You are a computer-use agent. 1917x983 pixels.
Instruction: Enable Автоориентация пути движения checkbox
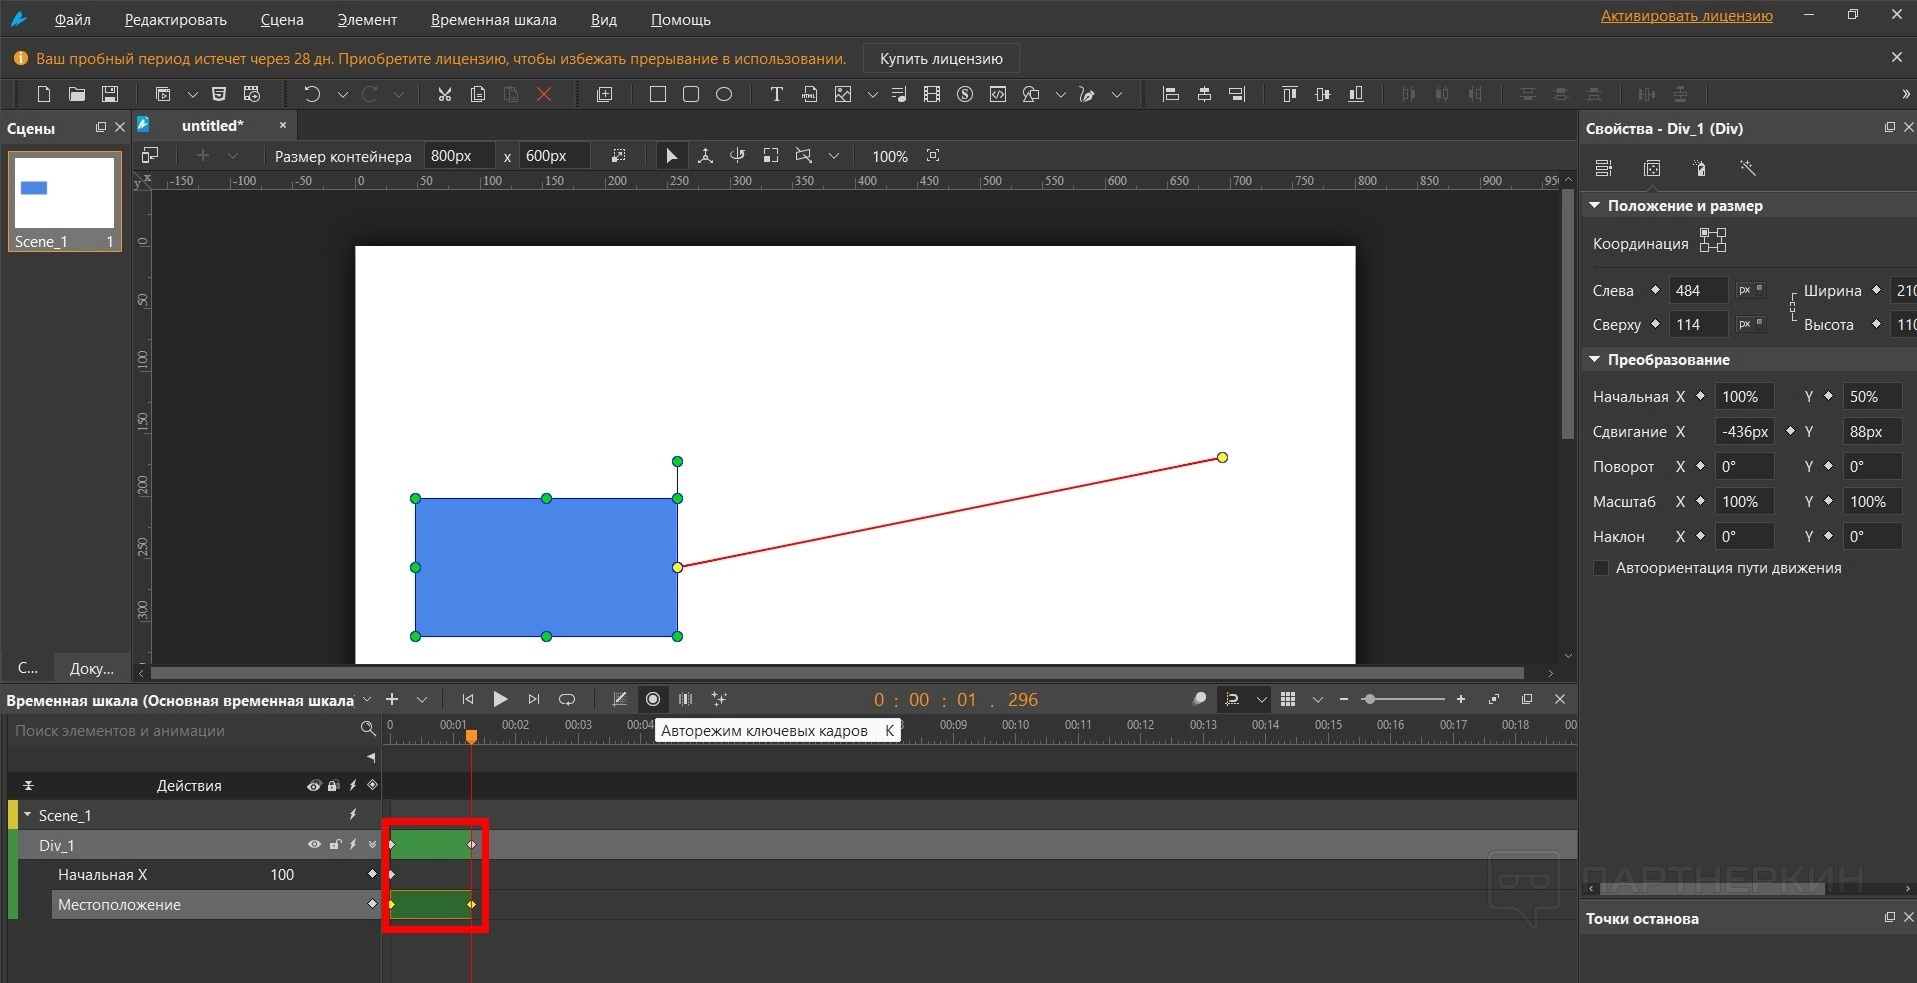coord(1601,568)
